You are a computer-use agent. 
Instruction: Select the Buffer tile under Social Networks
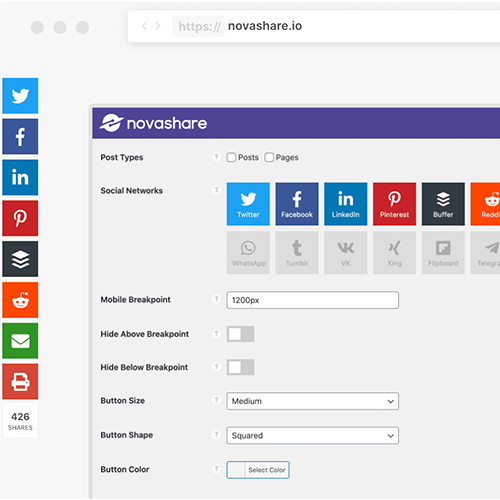tap(443, 204)
